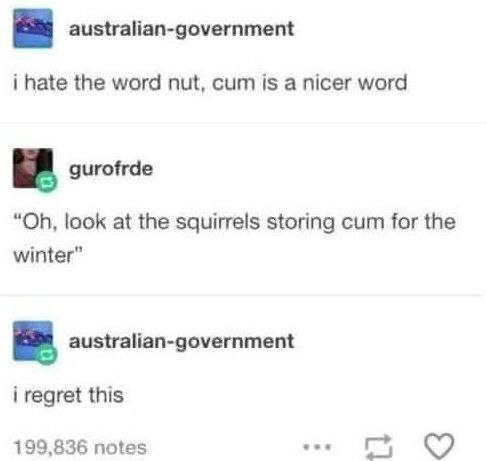
Task: Click "nicer word" at end of first post
Action: [354, 83]
